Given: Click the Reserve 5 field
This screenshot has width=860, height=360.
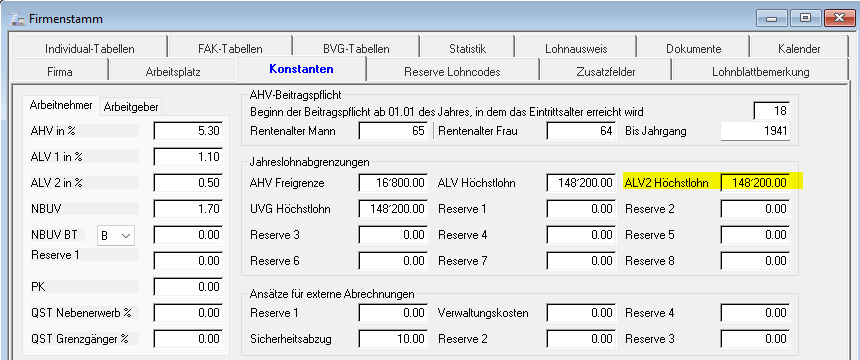Looking at the screenshot, I should click(755, 235).
